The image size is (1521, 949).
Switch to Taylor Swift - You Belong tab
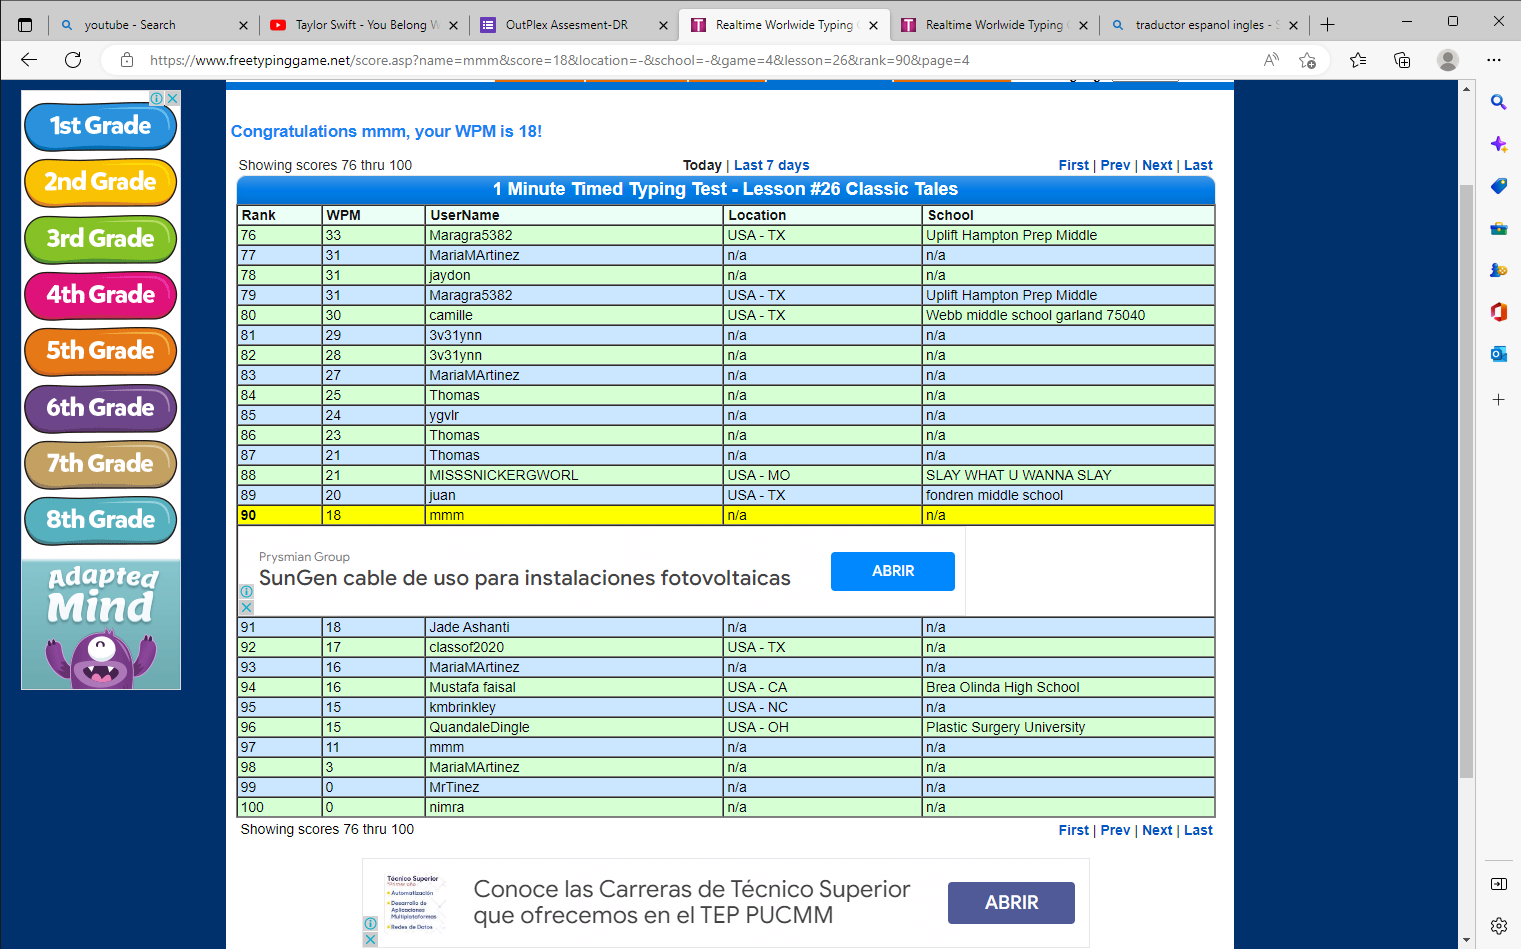click(x=365, y=25)
